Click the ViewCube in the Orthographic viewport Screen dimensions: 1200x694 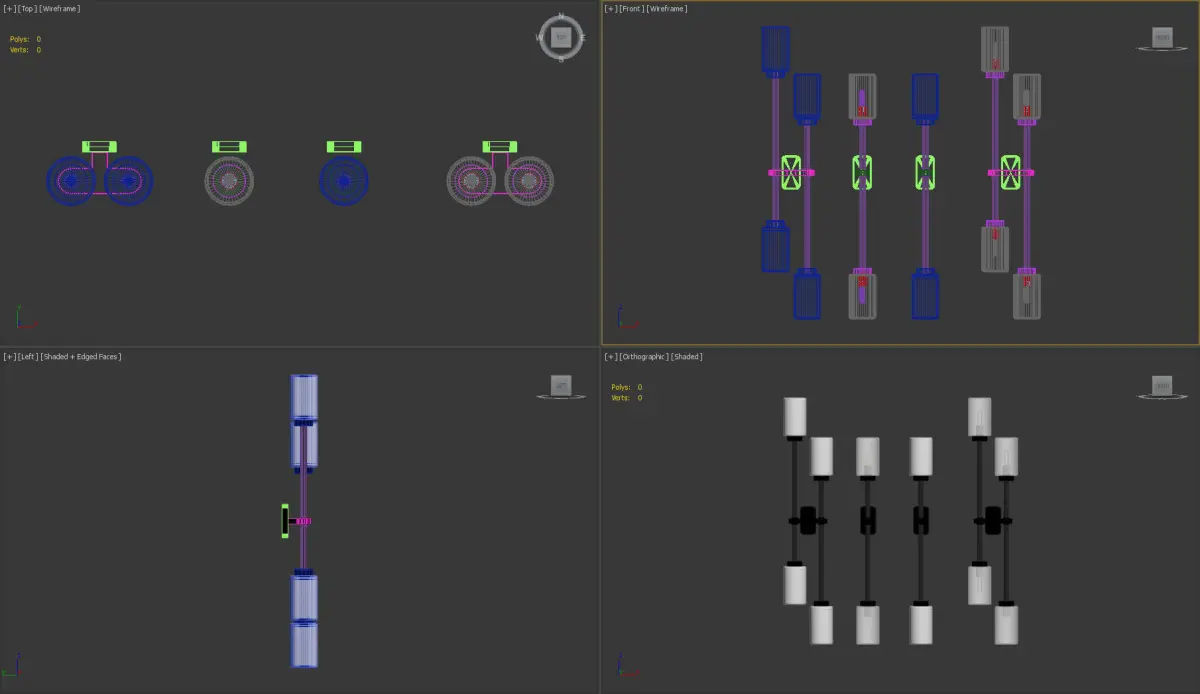point(1162,385)
